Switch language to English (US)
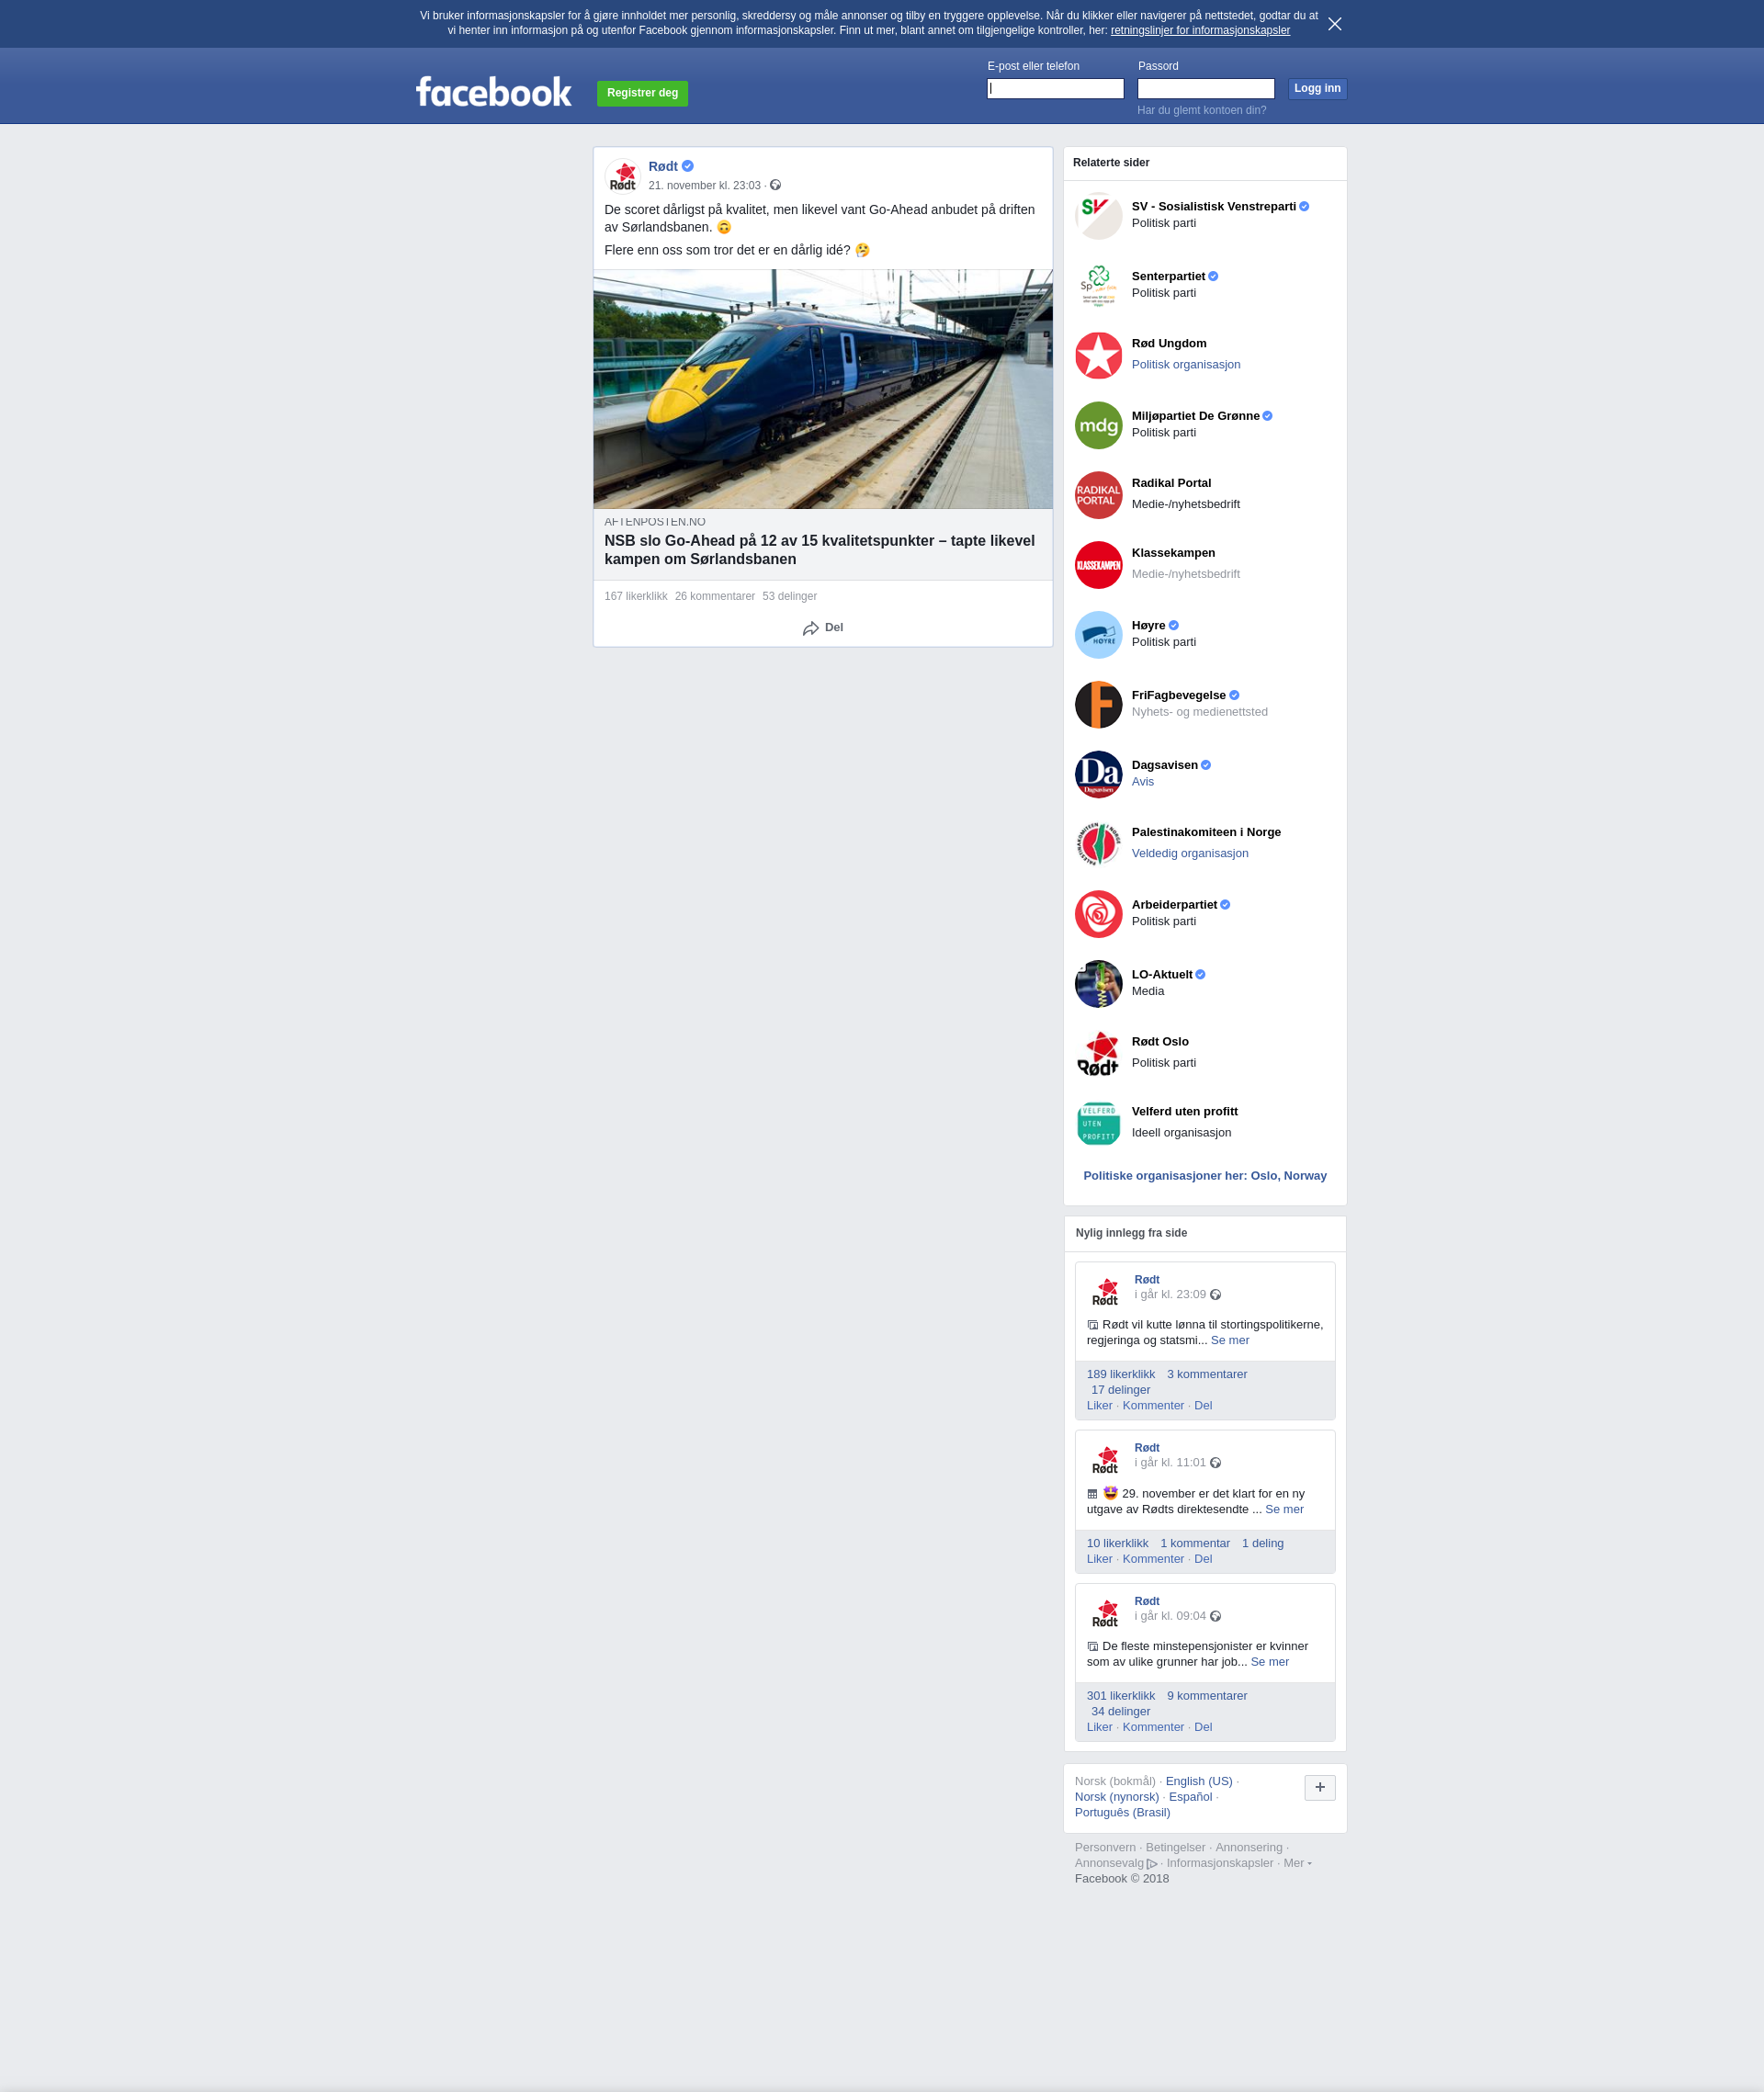 click(x=1198, y=1781)
